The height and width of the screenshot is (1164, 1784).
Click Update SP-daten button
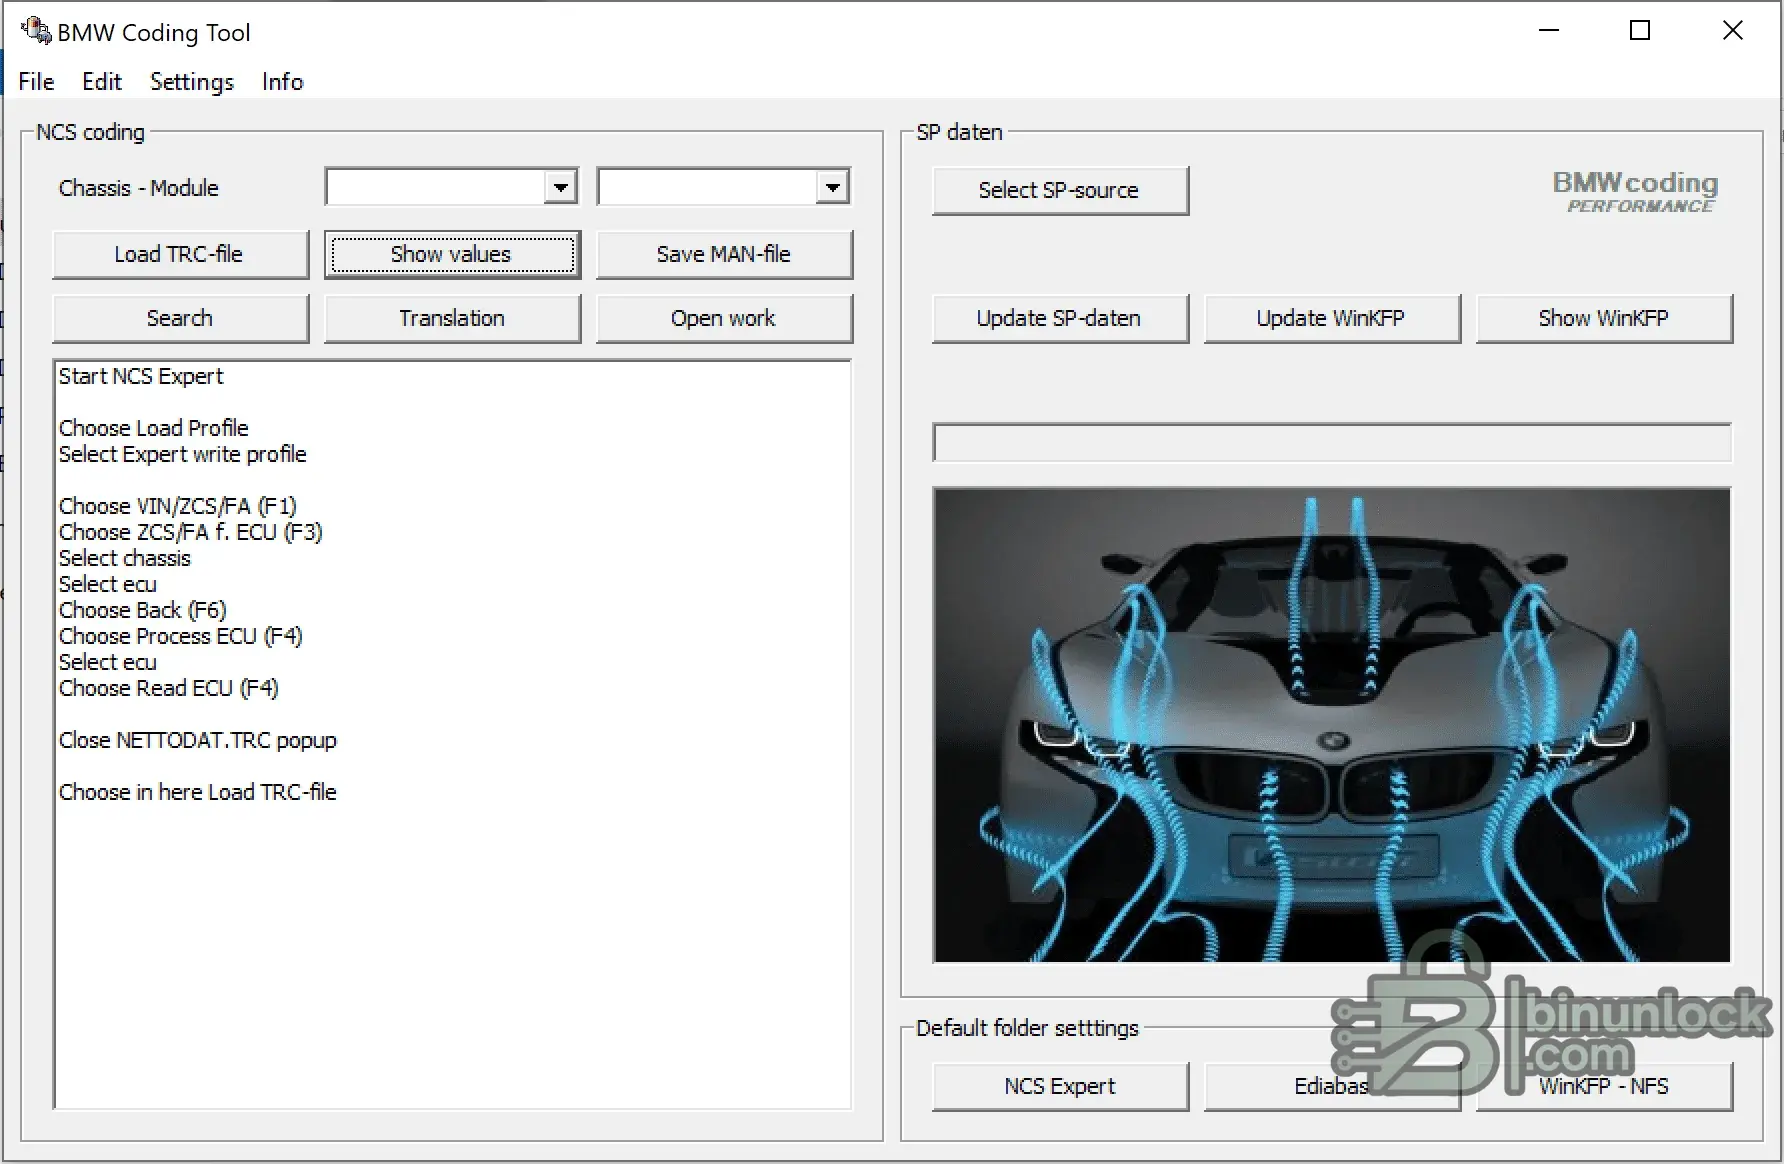[1060, 319]
